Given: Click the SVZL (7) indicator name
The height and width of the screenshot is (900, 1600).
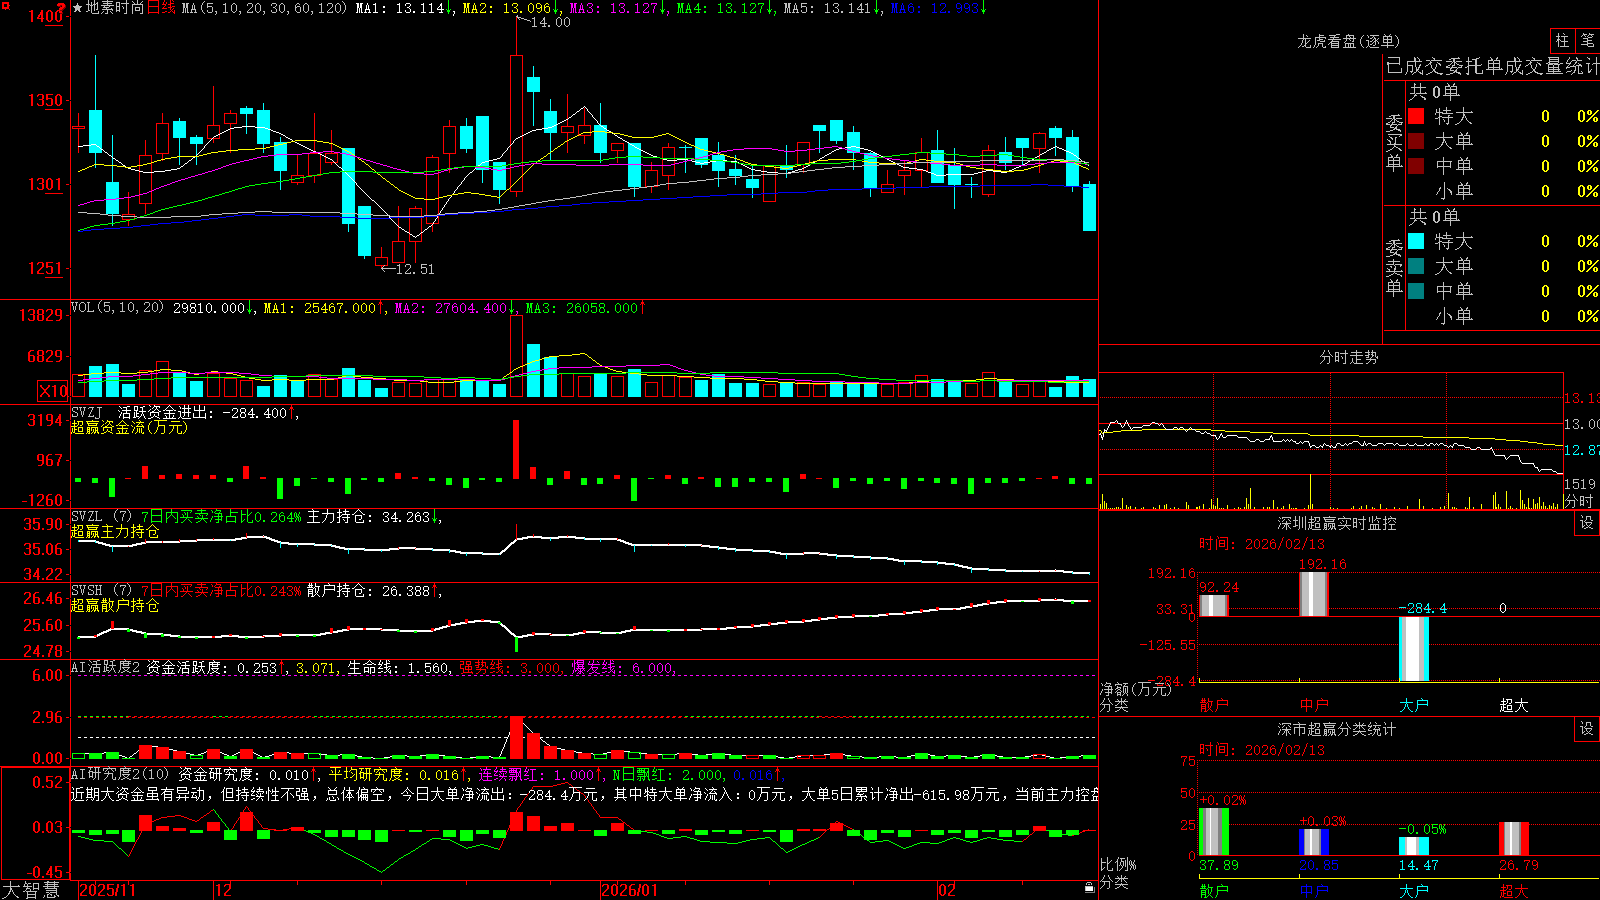Looking at the screenshot, I should click(x=101, y=517).
